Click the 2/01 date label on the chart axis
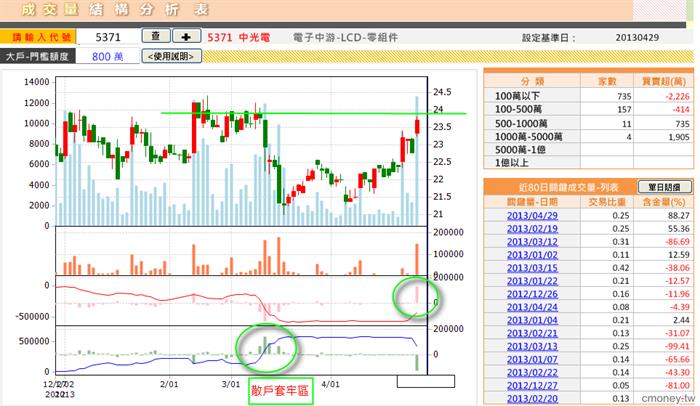The image size is (700, 406). 169,384
